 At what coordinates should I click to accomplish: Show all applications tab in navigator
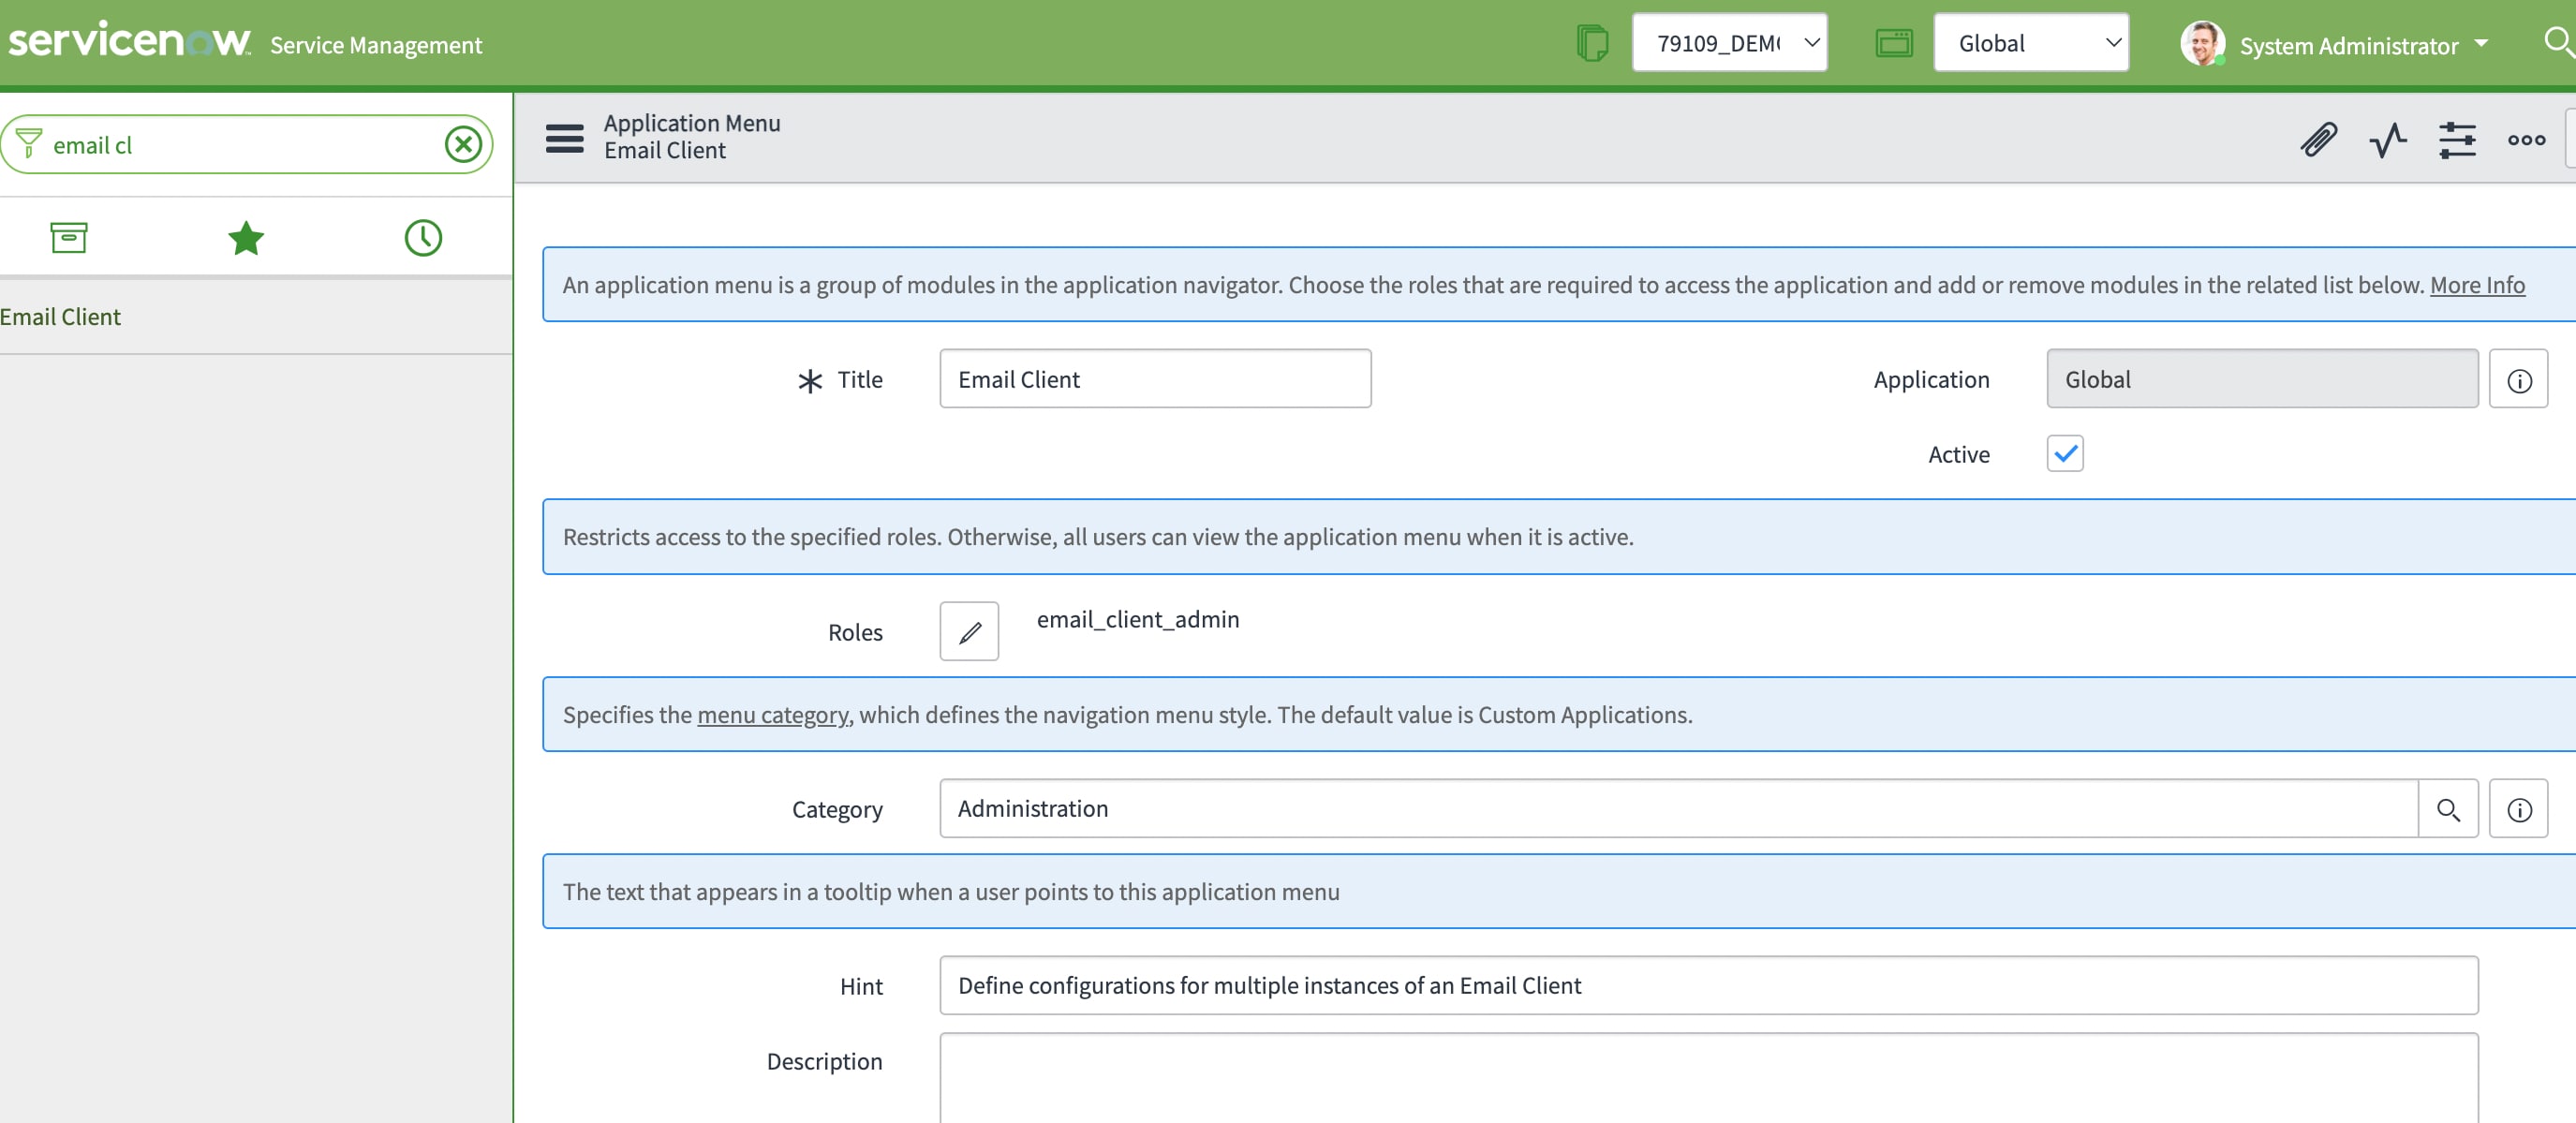(x=69, y=238)
